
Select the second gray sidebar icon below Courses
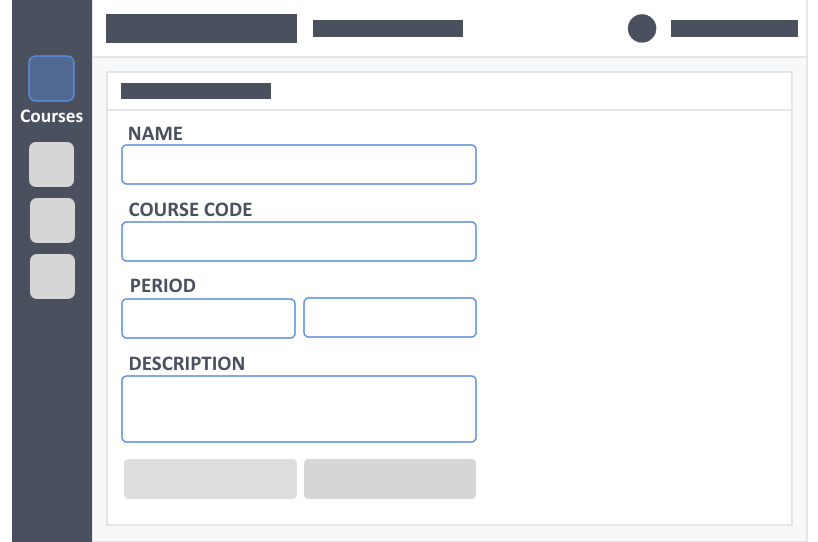[52, 220]
